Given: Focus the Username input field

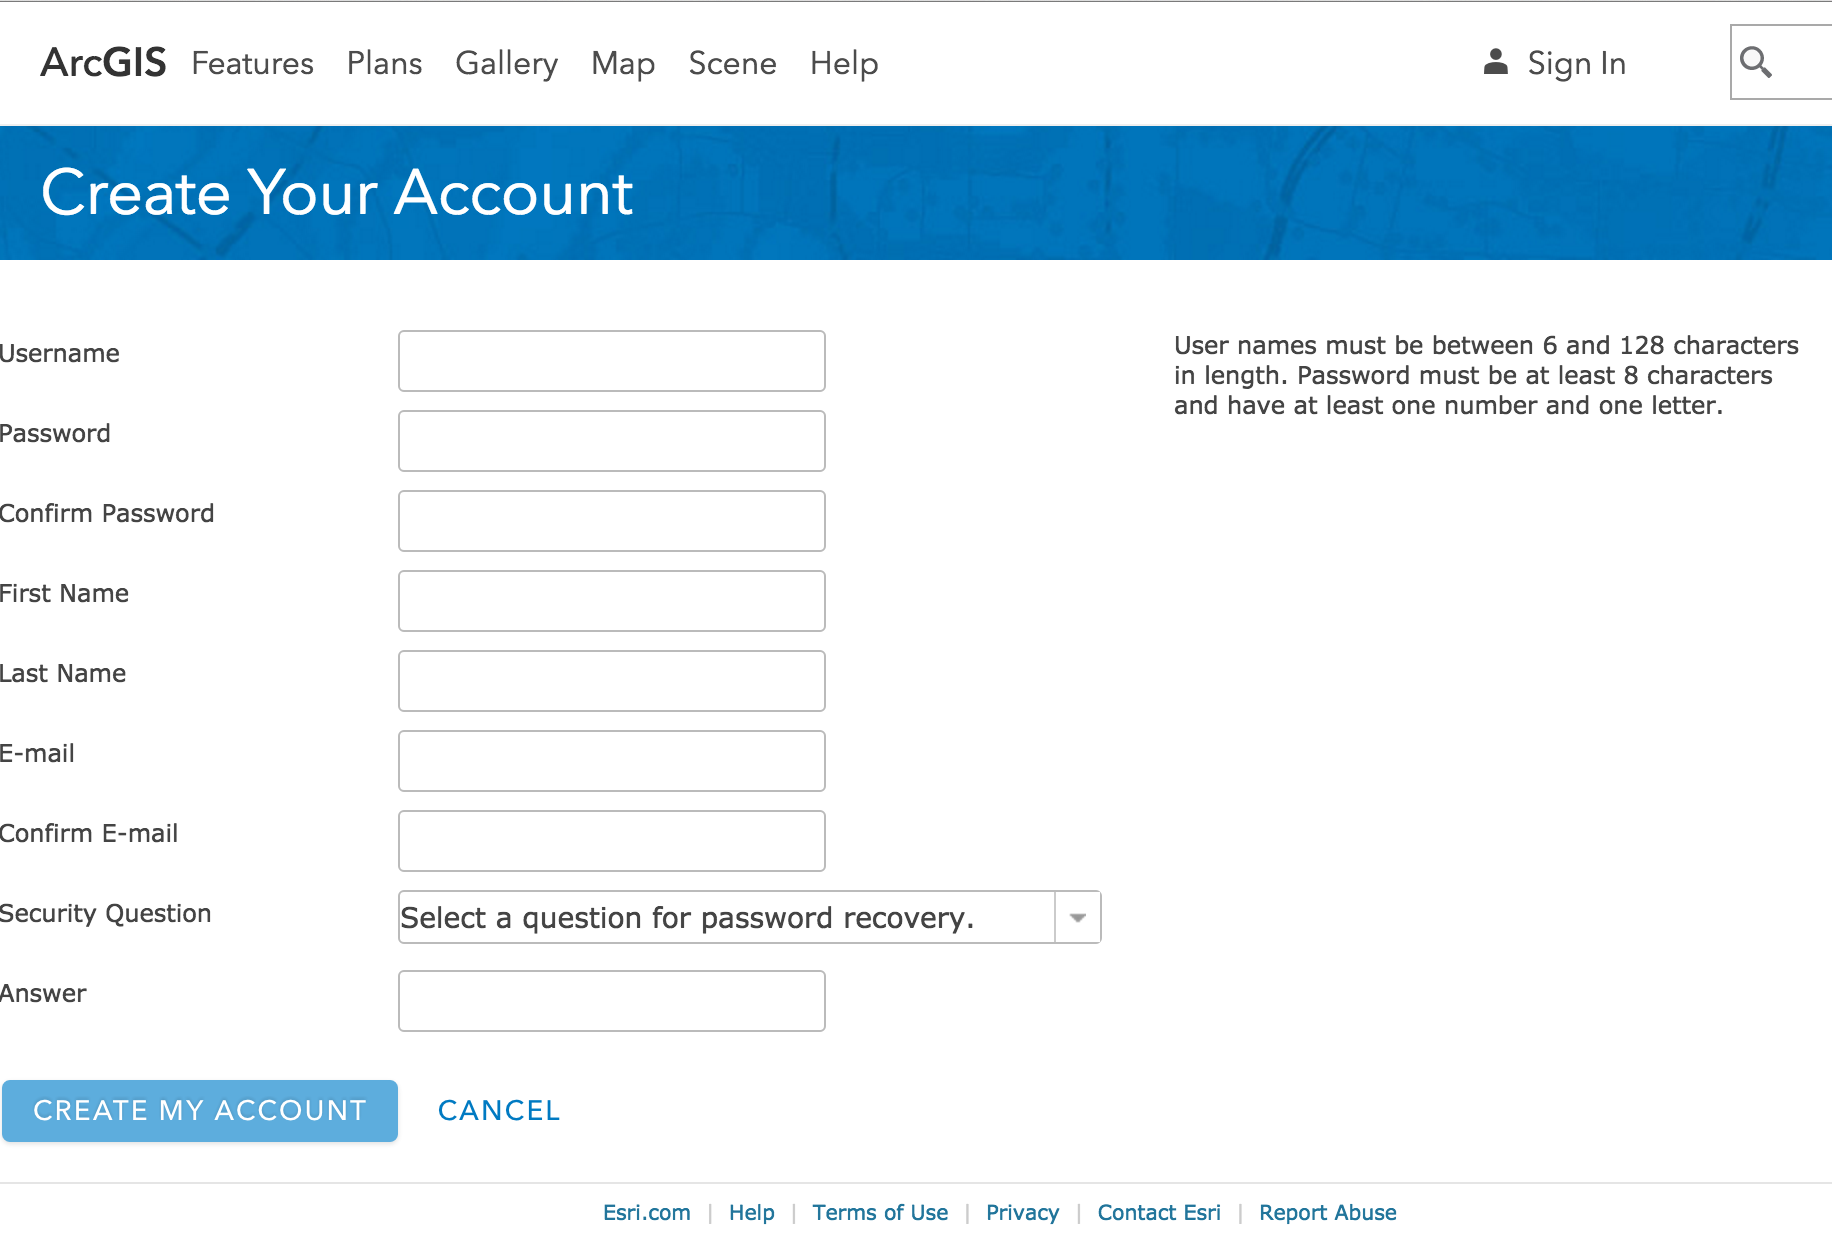Looking at the screenshot, I should (x=612, y=361).
